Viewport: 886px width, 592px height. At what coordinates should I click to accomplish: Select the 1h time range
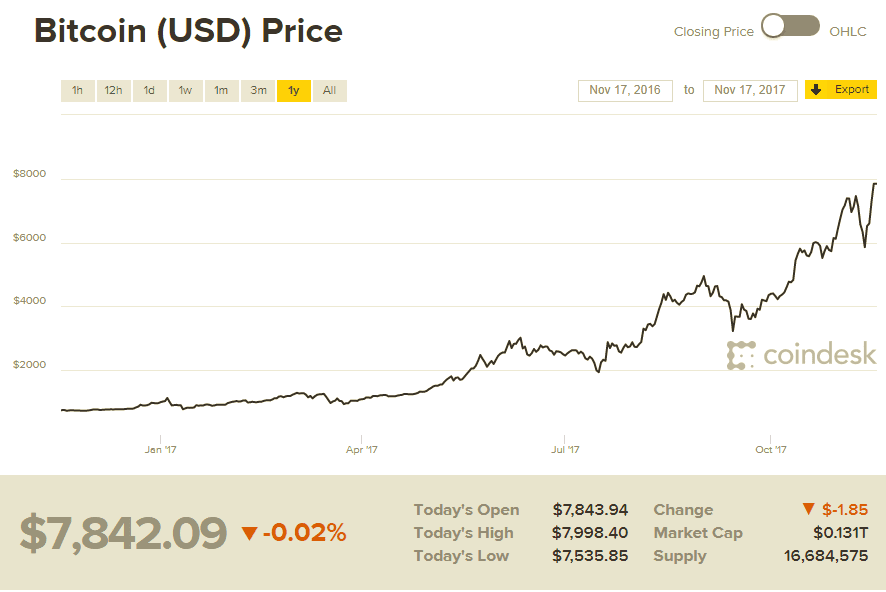(x=77, y=91)
